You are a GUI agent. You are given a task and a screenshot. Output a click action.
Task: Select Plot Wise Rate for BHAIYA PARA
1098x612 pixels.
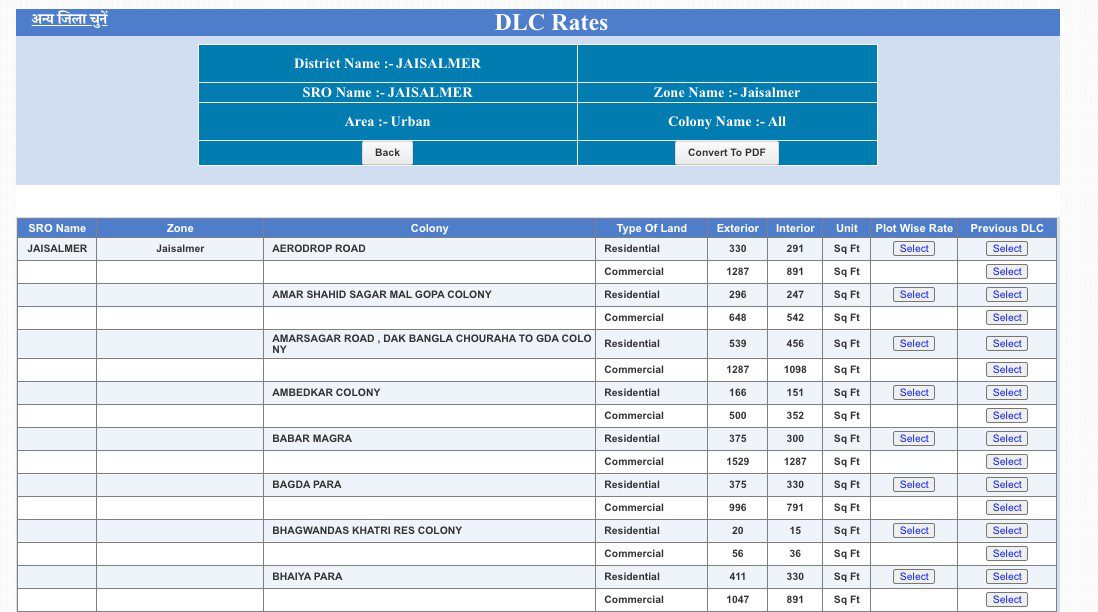click(913, 577)
